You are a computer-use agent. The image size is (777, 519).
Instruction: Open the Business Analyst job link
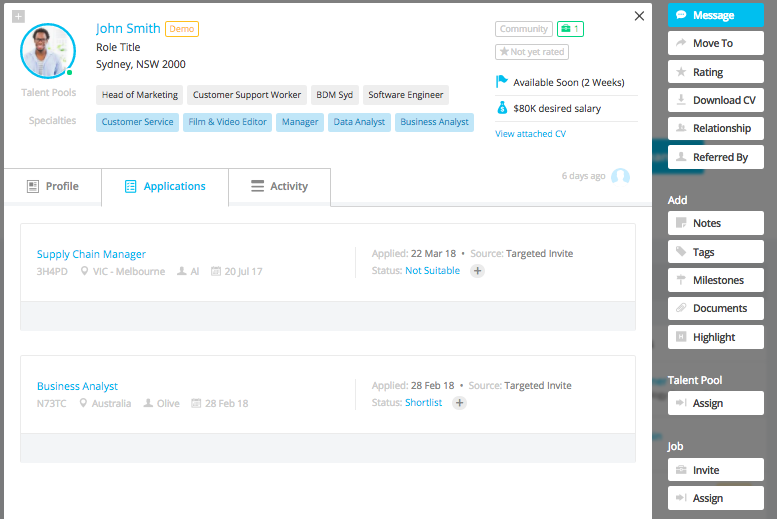tap(77, 386)
